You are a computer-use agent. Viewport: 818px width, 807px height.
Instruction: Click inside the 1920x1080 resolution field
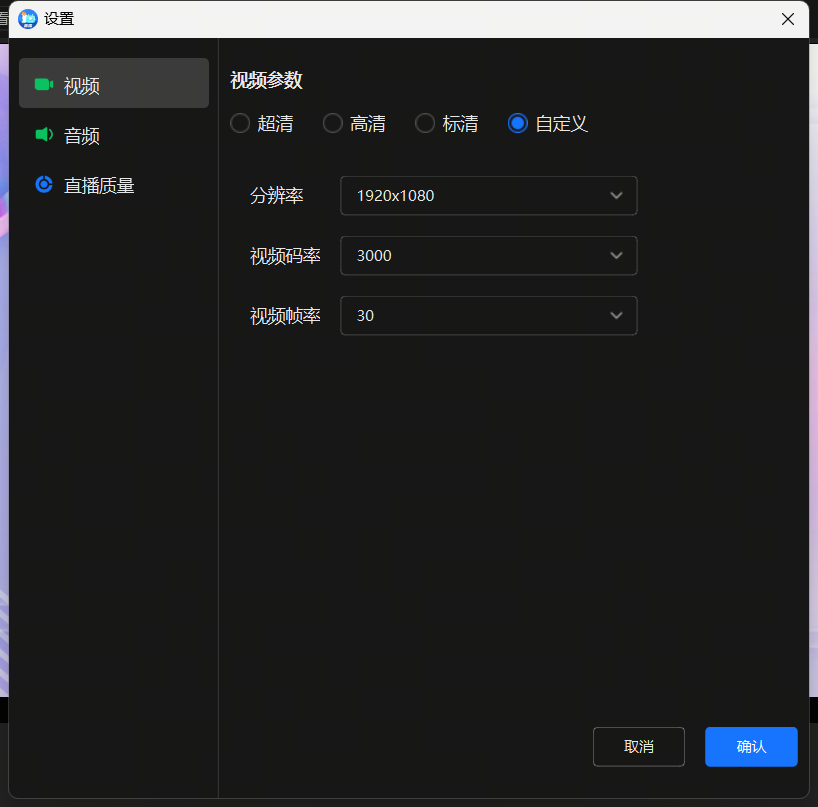tap(450, 195)
